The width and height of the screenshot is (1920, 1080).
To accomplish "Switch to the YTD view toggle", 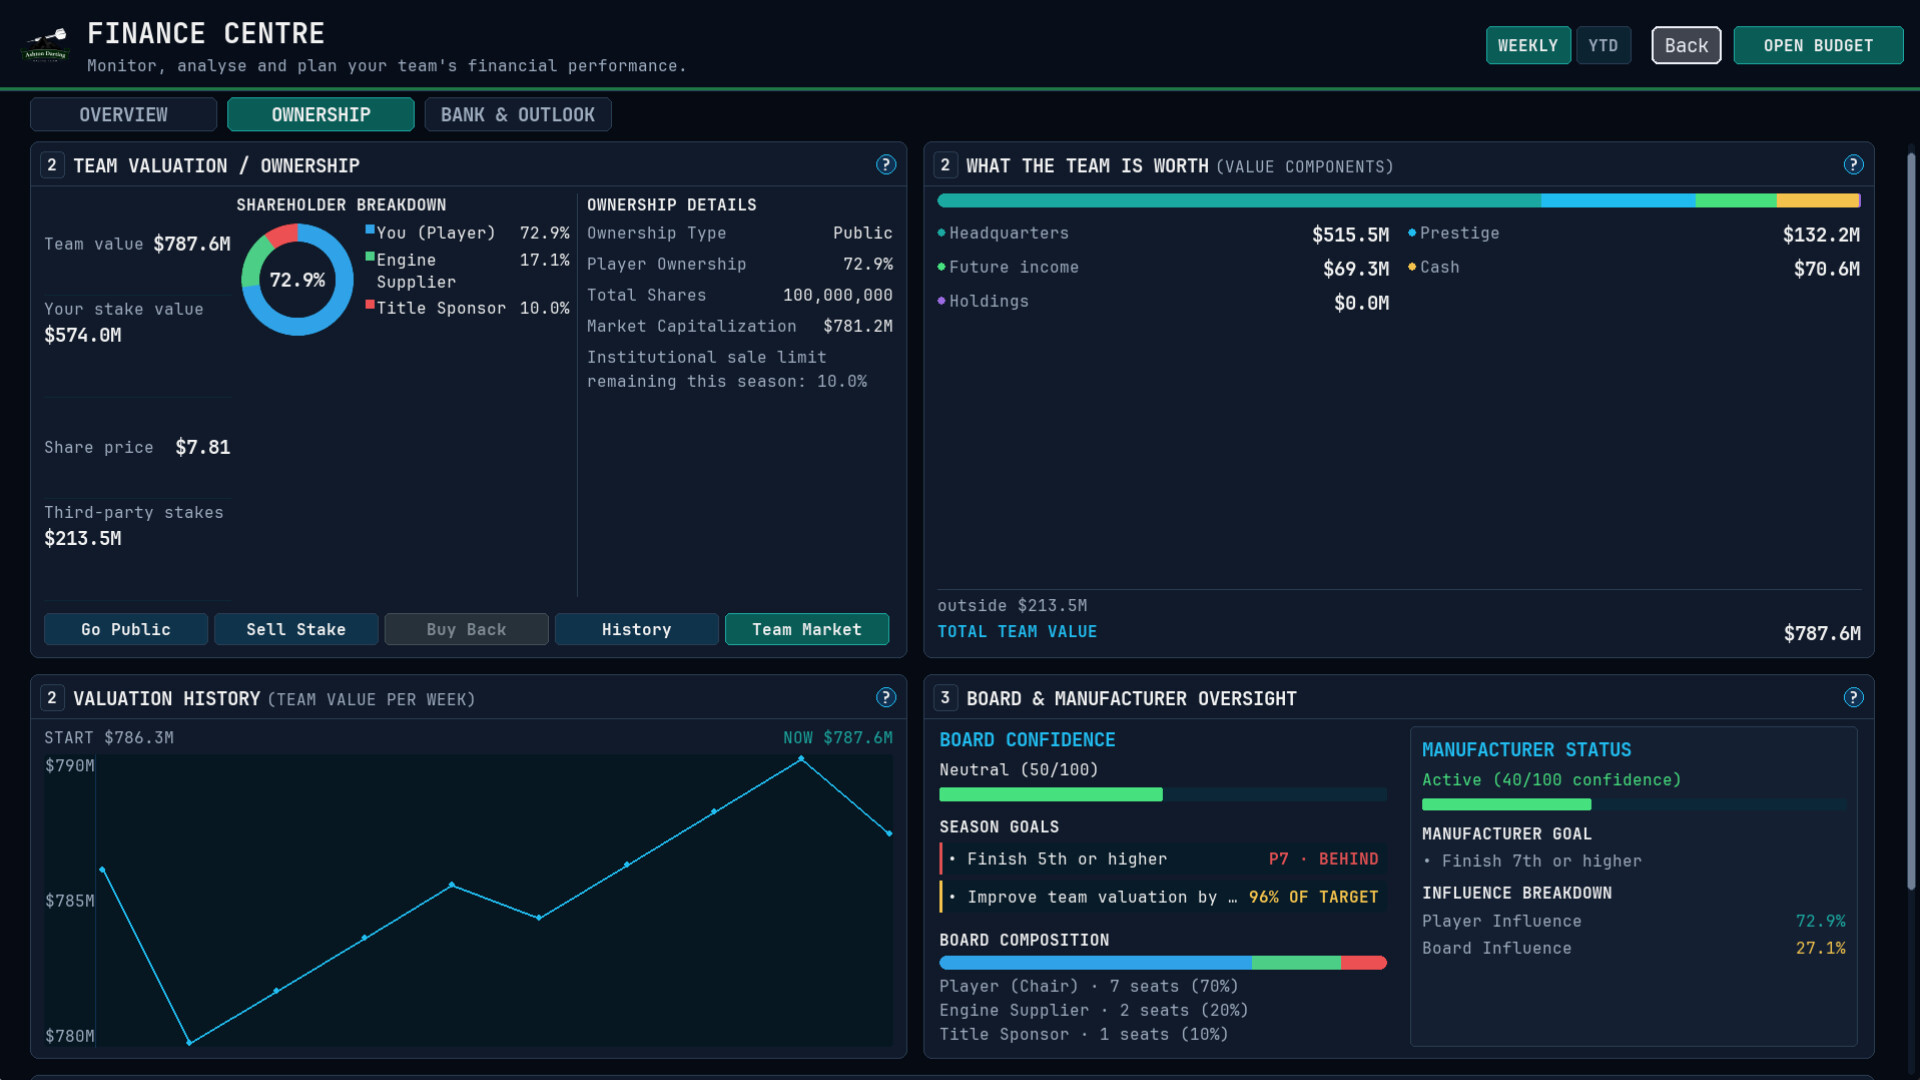I will [1603, 46].
